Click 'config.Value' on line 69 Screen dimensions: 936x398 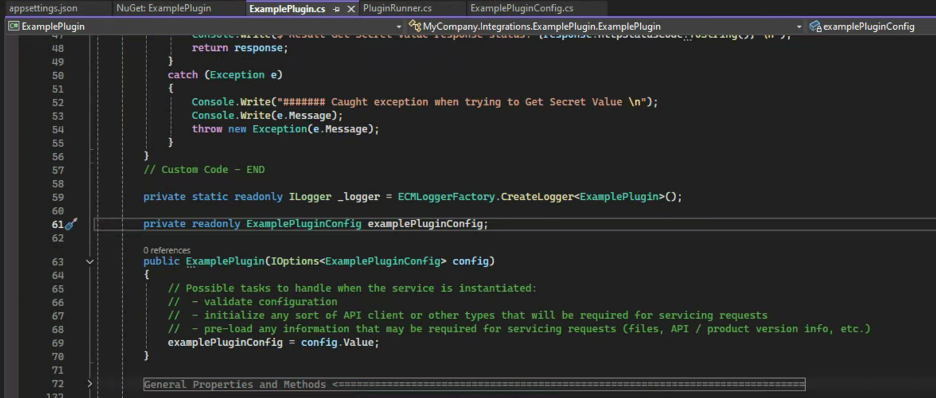tap(337, 343)
